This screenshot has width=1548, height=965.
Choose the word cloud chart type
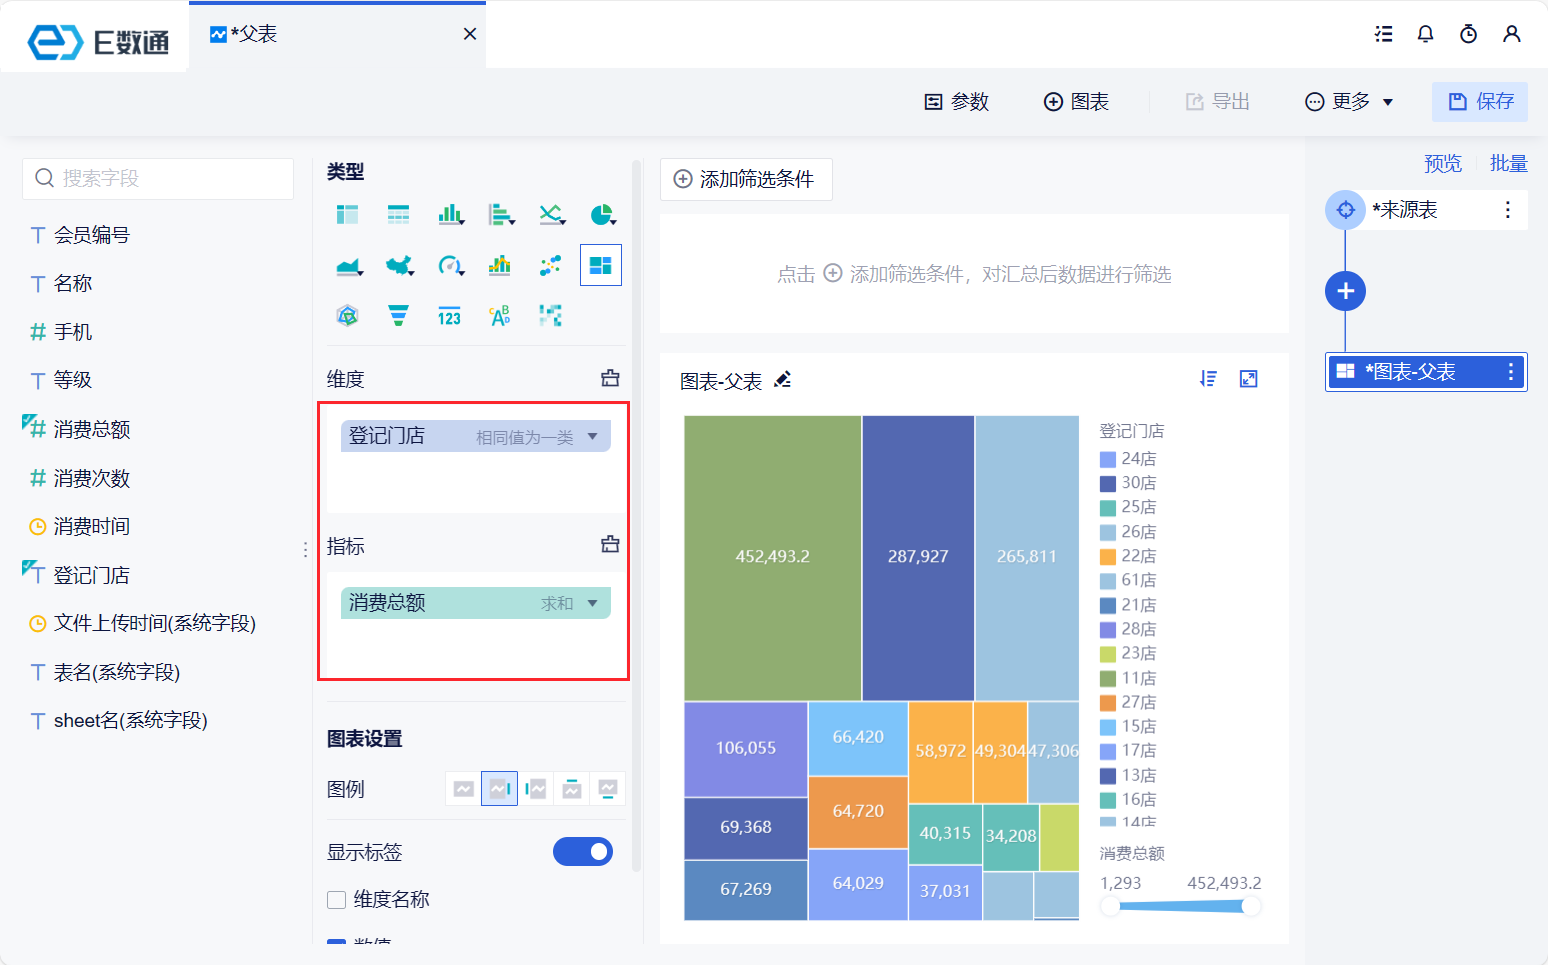tap(500, 316)
